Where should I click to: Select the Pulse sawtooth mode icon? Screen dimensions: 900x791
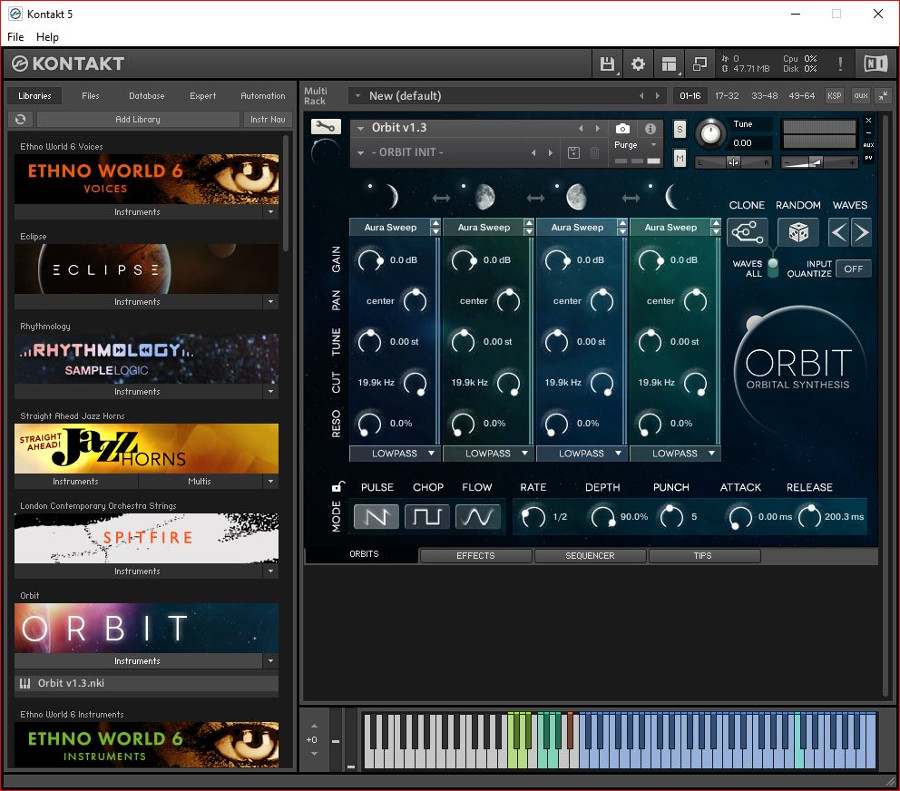tap(376, 517)
